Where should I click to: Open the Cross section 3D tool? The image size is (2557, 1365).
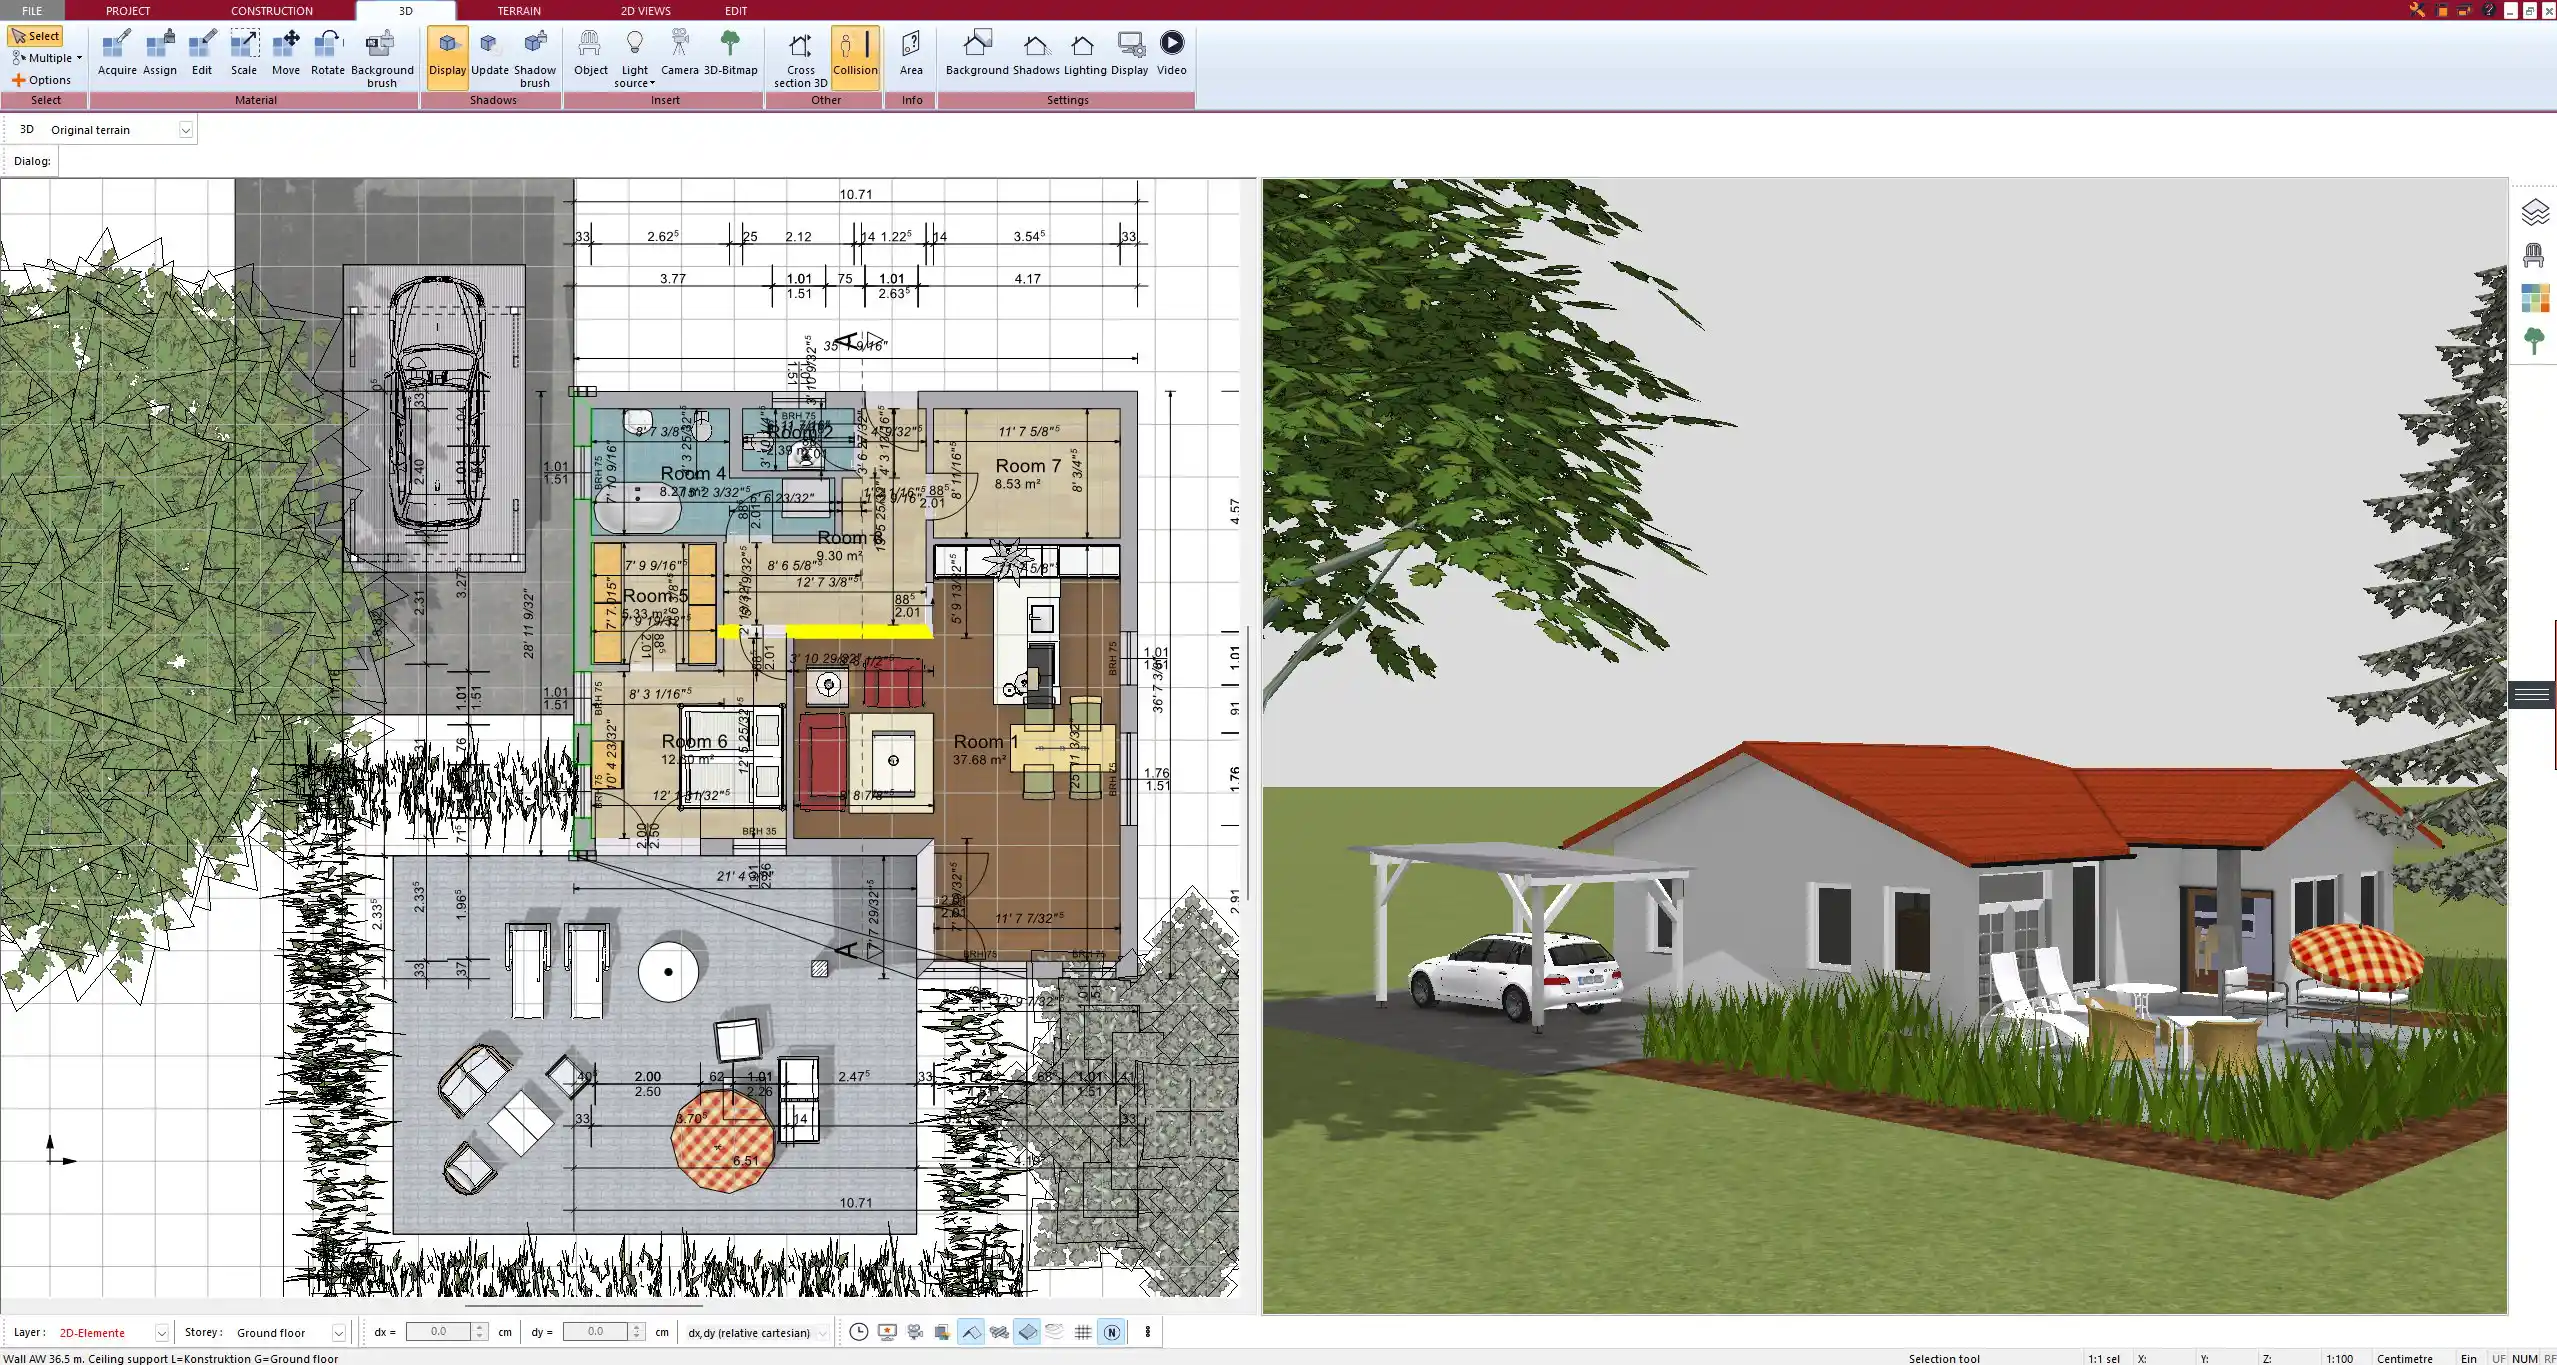click(800, 59)
